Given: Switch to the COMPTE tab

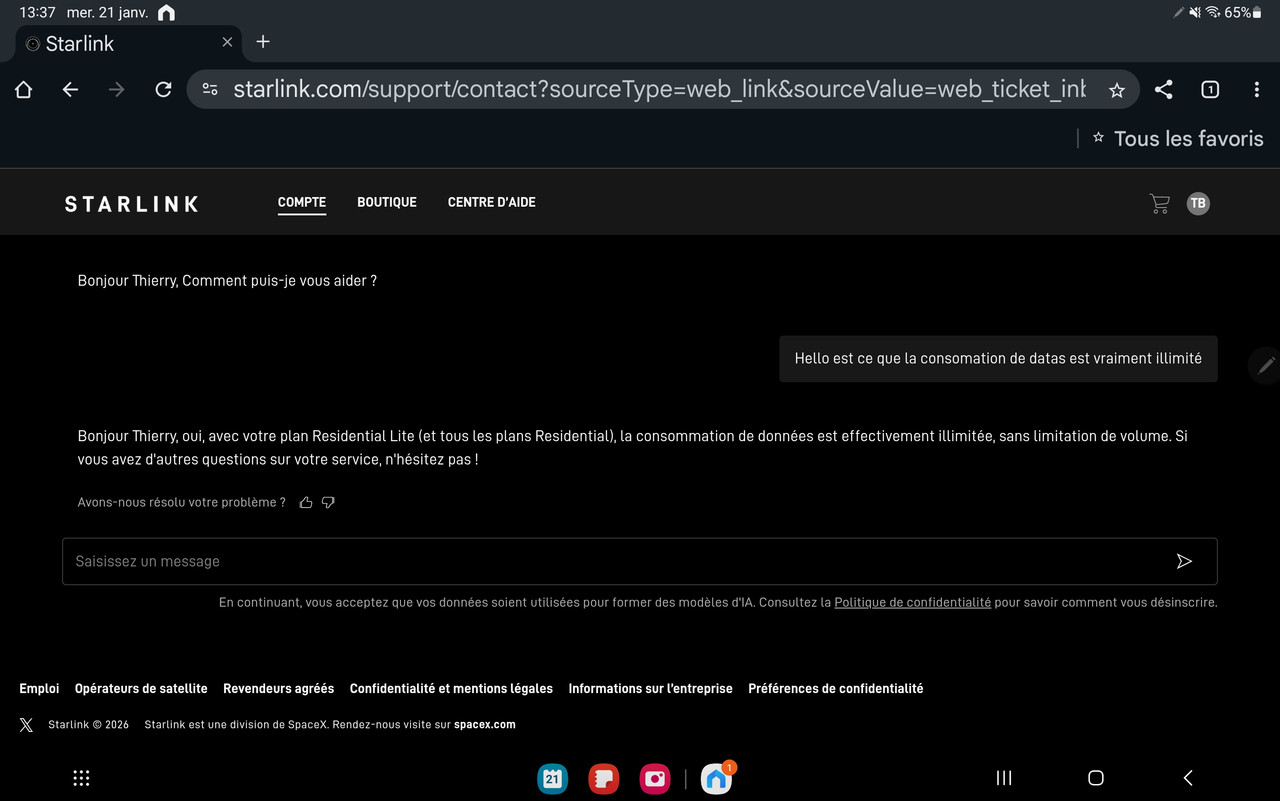Looking at the screenshot, I should [x=301, y=202].
